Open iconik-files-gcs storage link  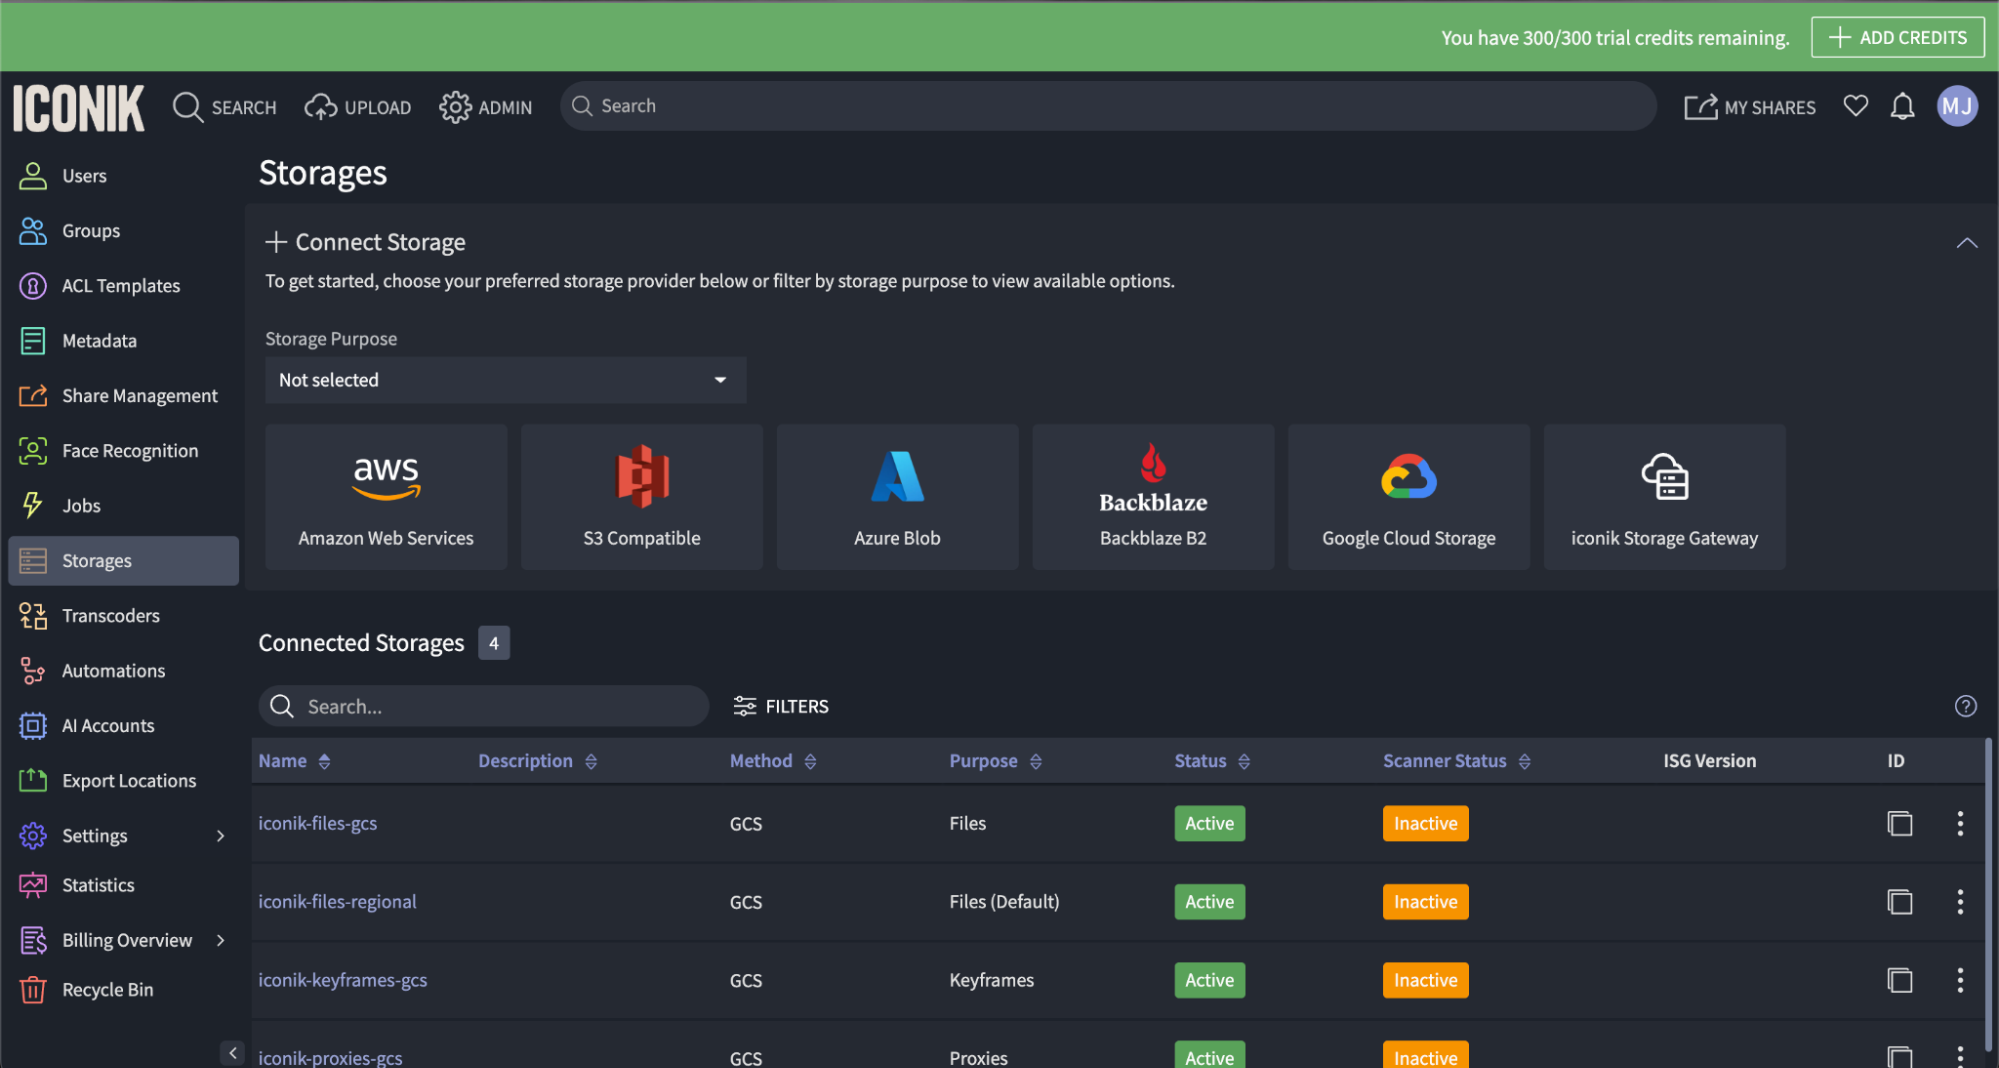coord(317,823)
